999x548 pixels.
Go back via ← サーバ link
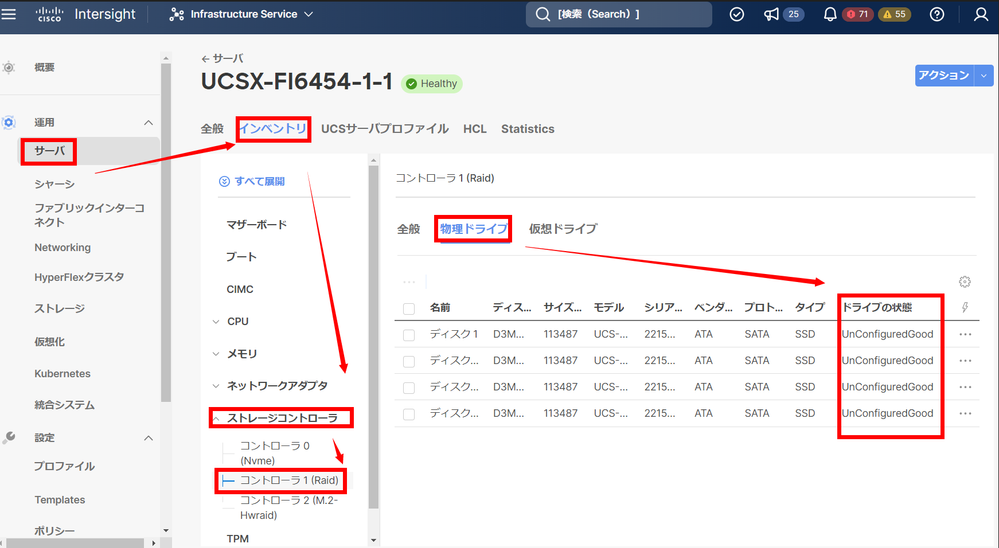pyautogui.click(x=222, y=59)
